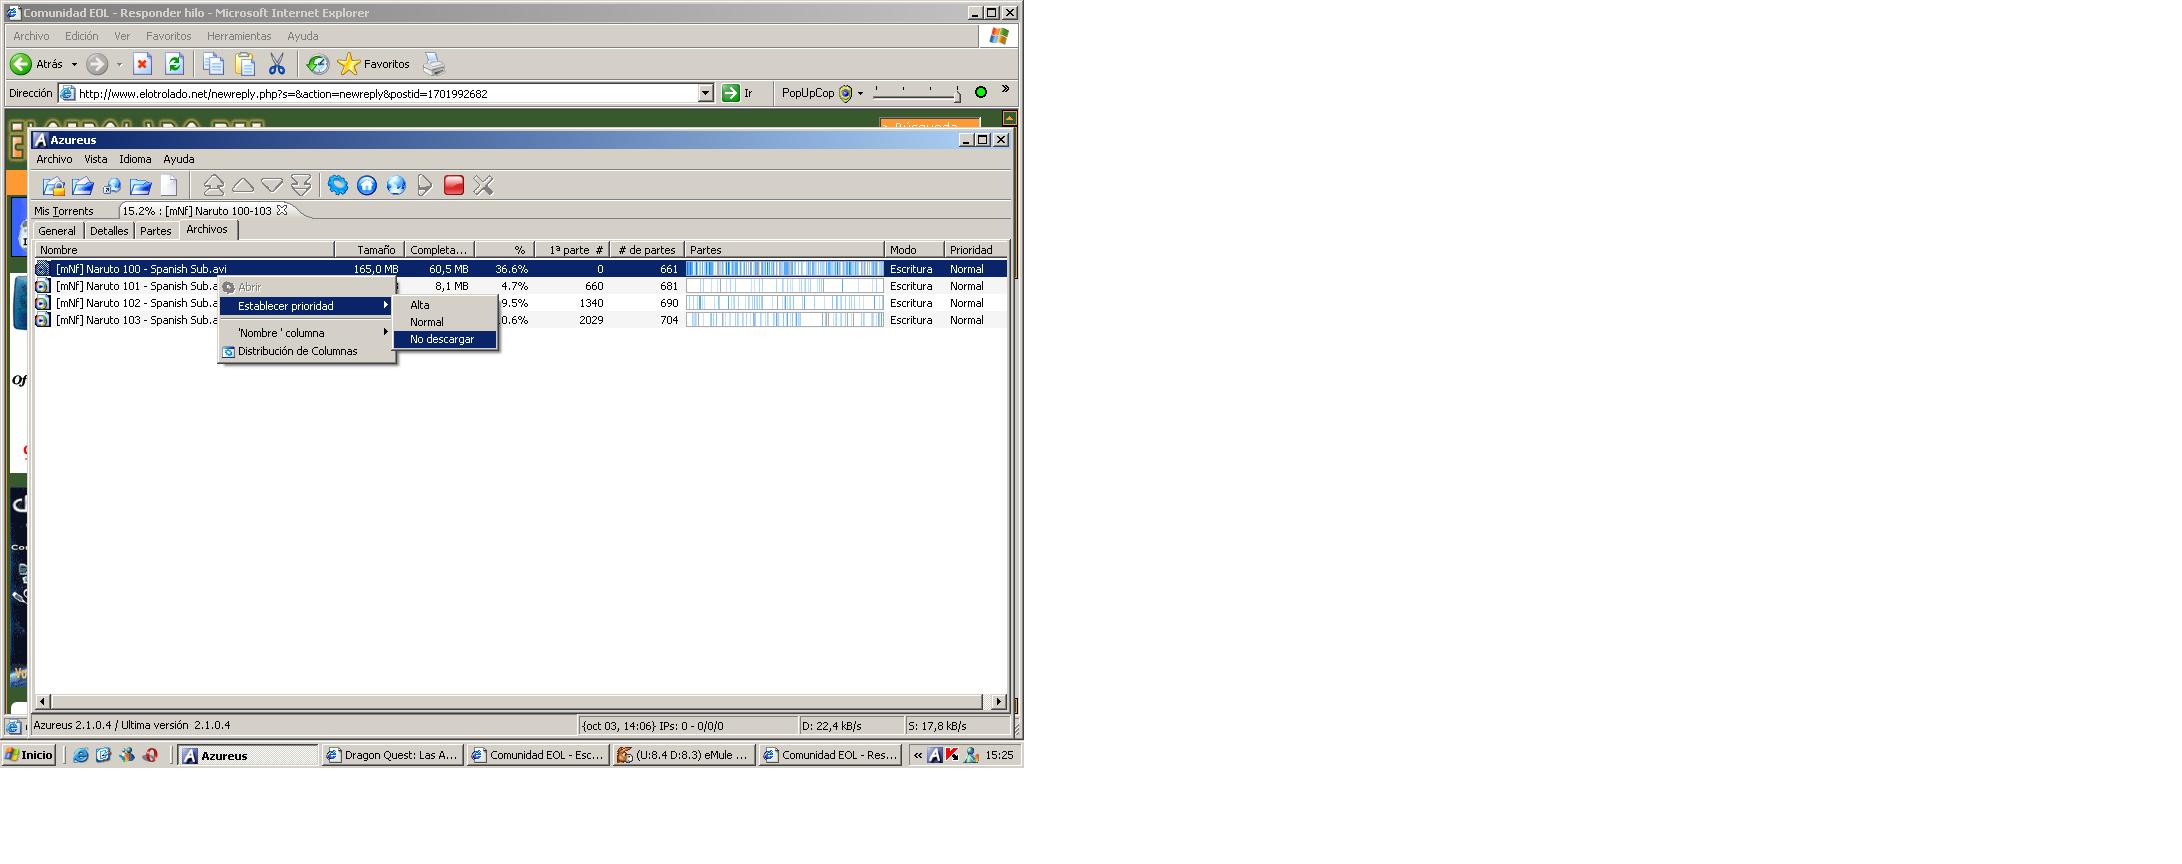The height and width of the screenshot is (864, 2182).
Task: Click the second open-folder icon in Azureus toolbar
Action: click(x=82, y=186)
